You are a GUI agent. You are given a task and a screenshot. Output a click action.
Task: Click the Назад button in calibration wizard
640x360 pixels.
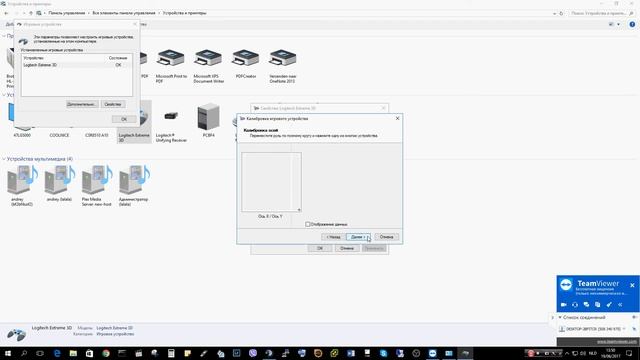pos(333,237)
